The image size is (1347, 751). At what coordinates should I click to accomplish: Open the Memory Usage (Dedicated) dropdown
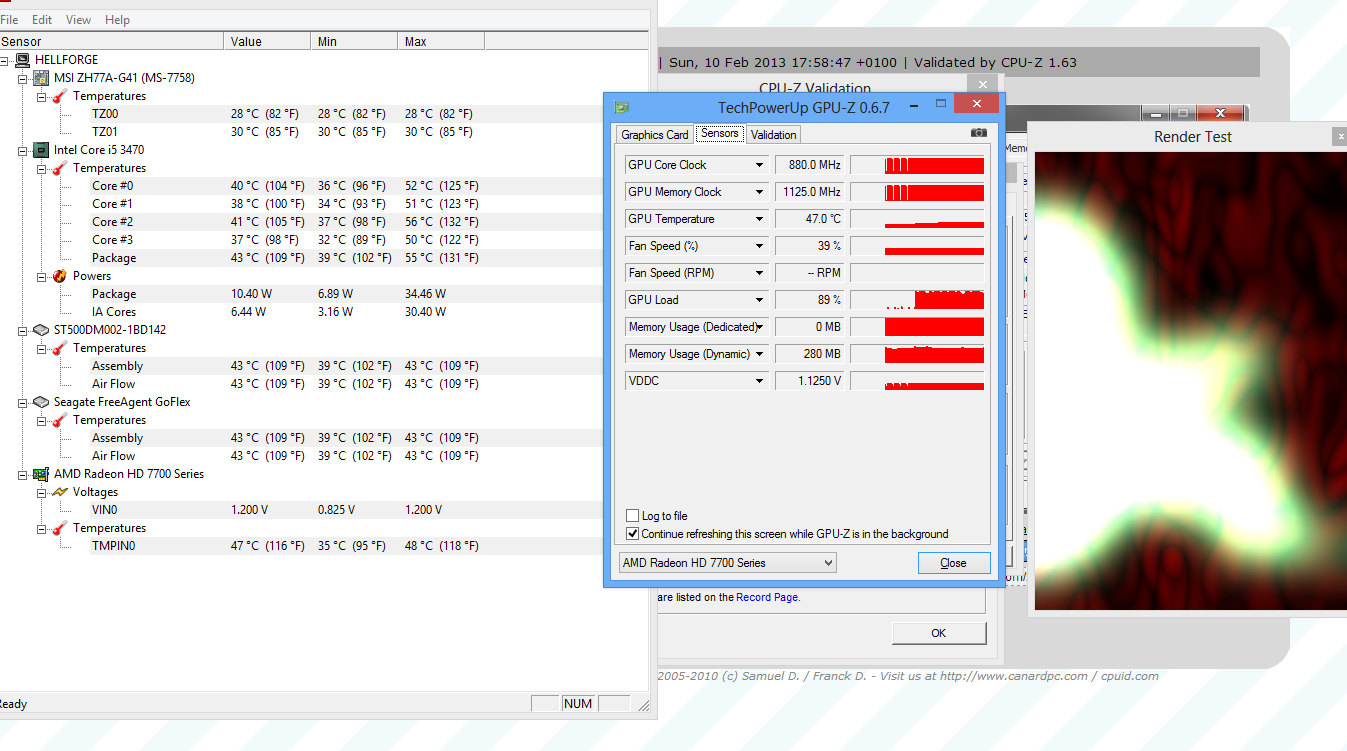point(759,327)
